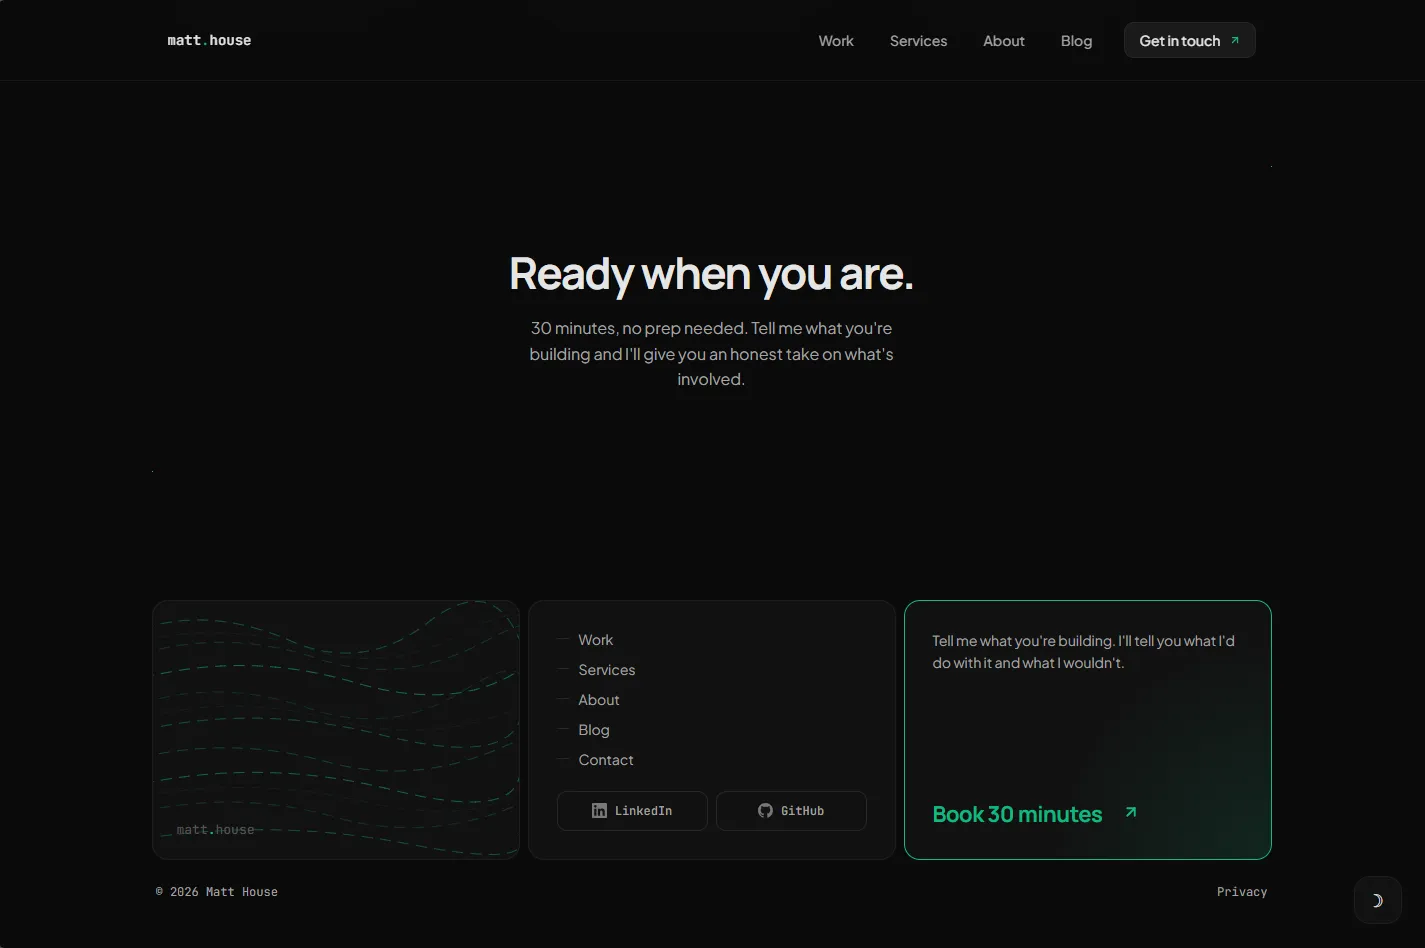Screen dimensions: 1425x948
Task: Open Work in the top navigation
Action: coord(836,41)
